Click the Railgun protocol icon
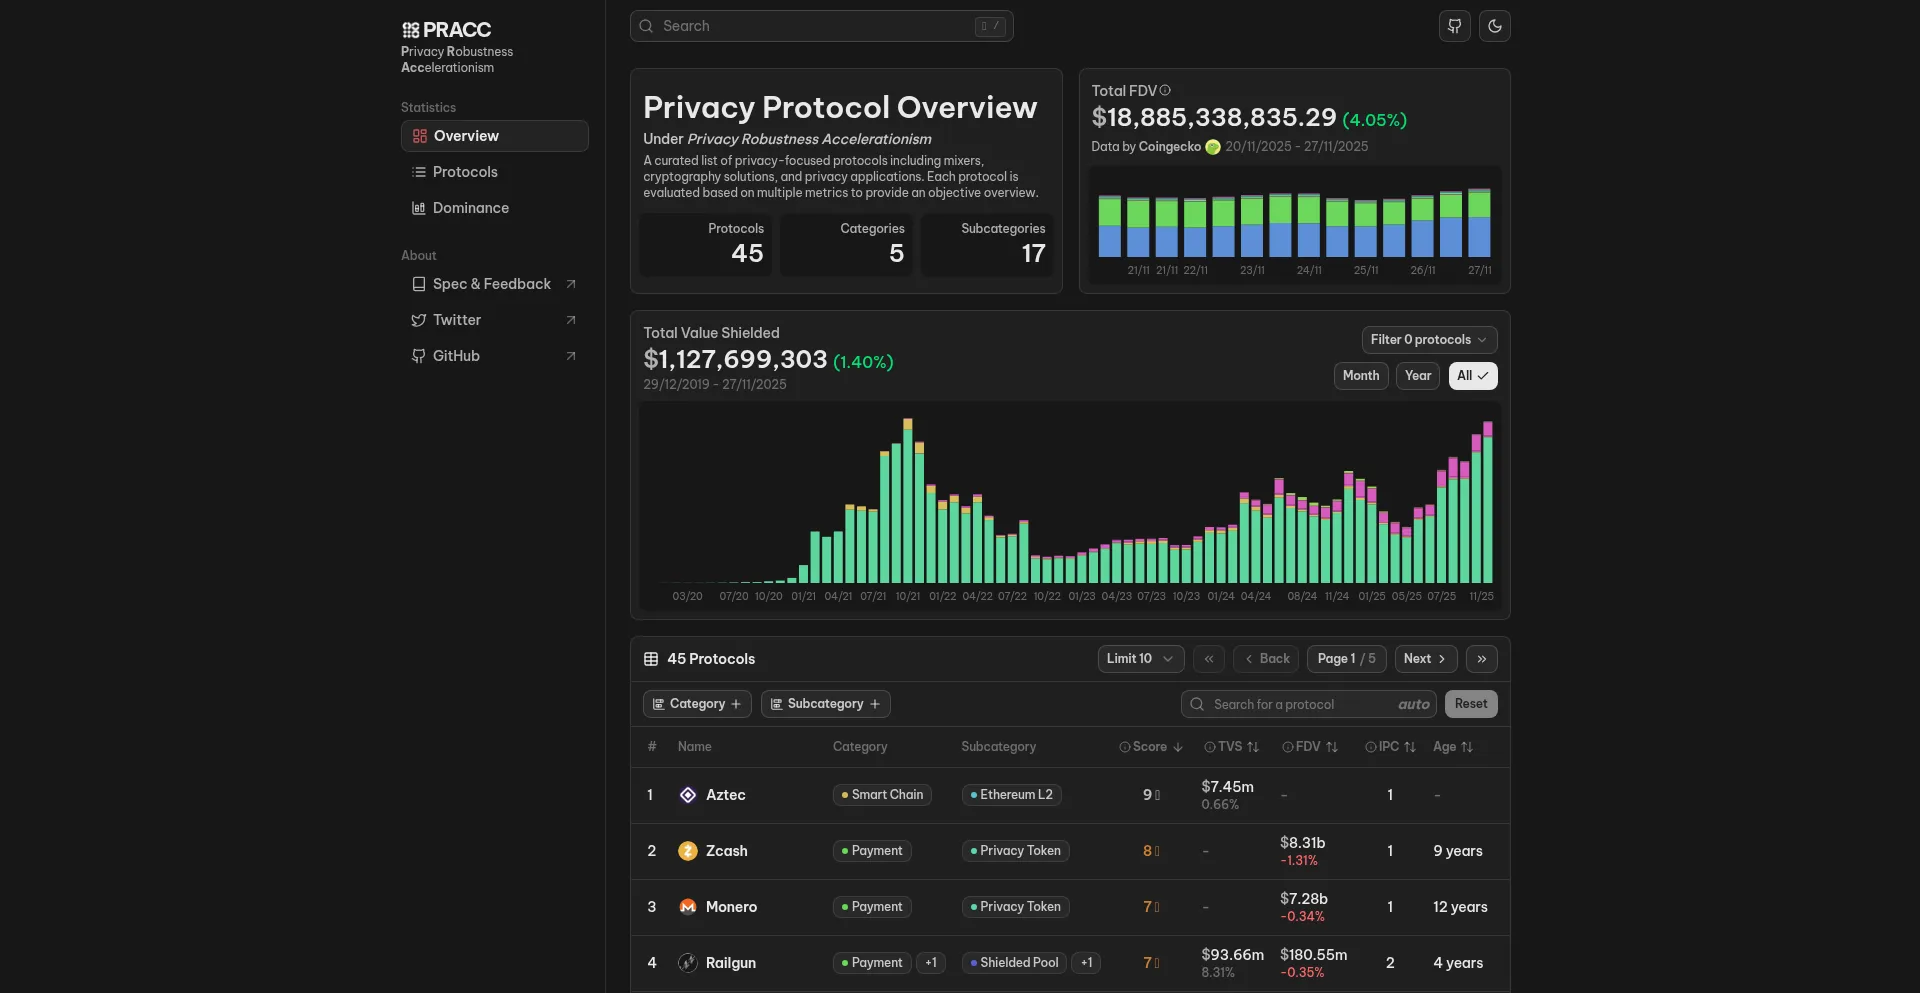 click(x=688, y=963)
